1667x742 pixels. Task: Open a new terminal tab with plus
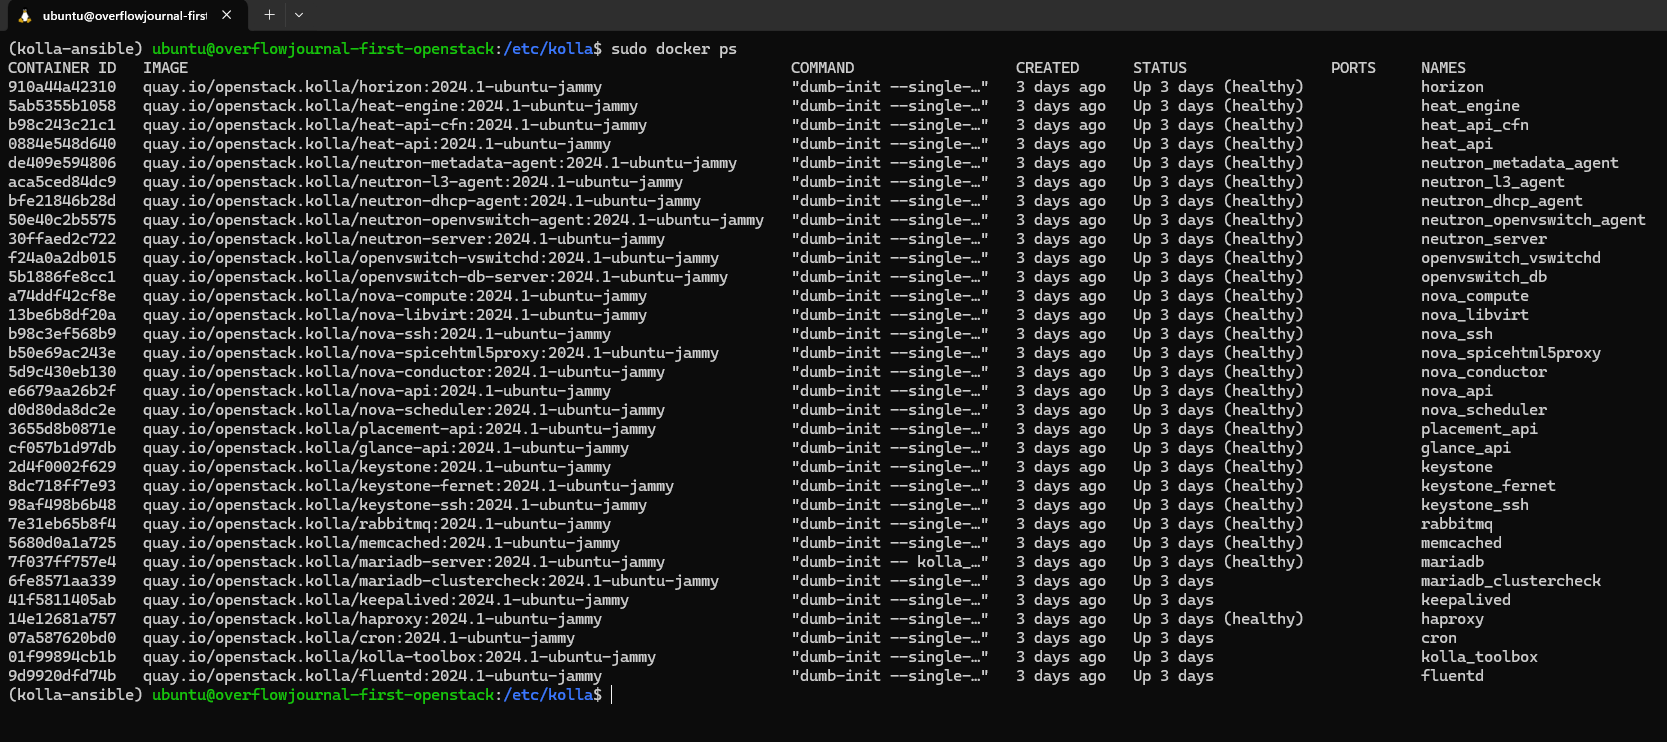tap(269, 15)
